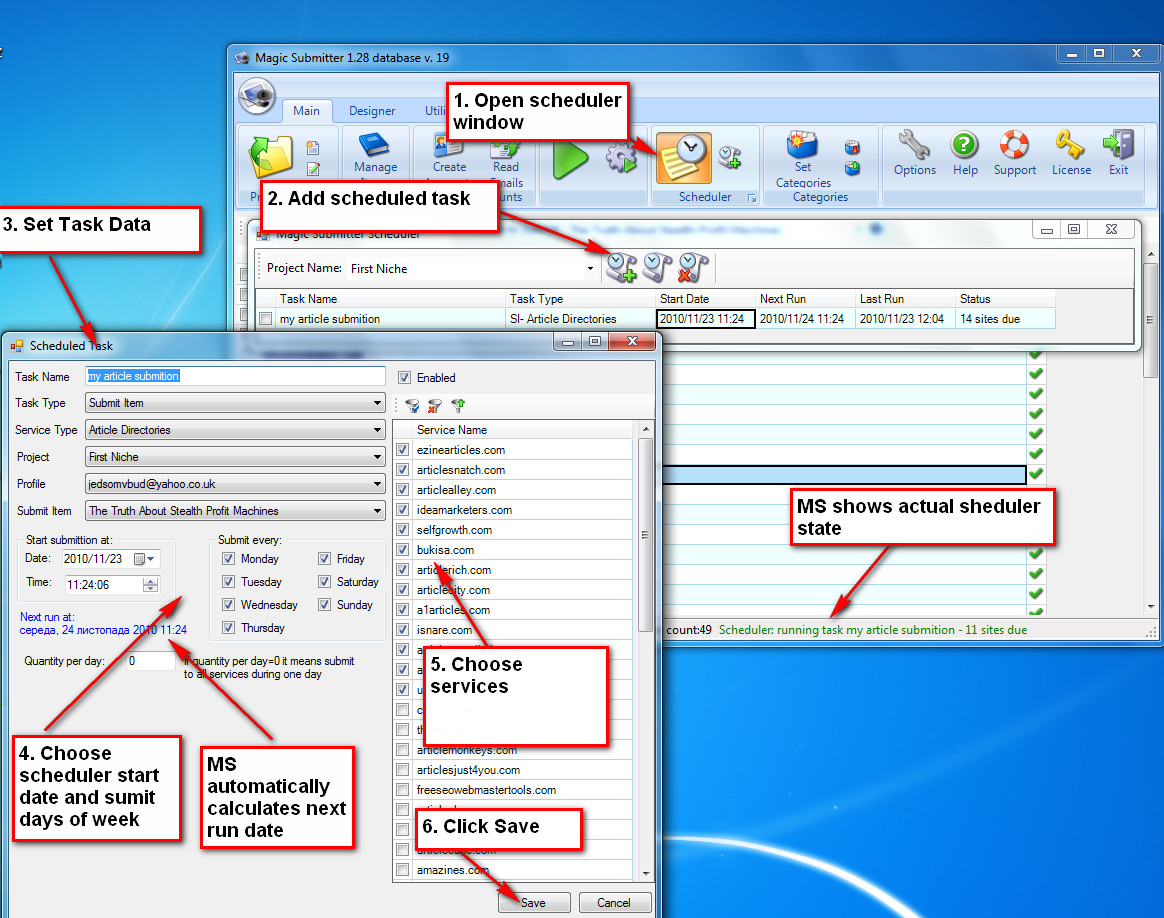
Task: Open the Submit Item dropdown
Action: 377,511
